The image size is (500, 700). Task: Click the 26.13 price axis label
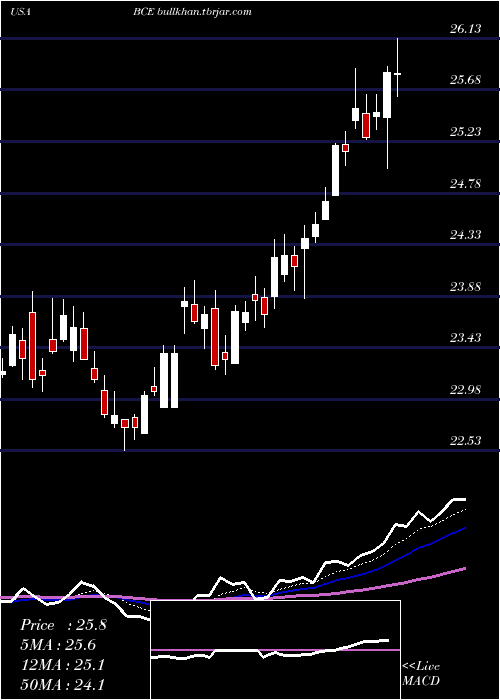pyautogui.click(x=466, y=29)
